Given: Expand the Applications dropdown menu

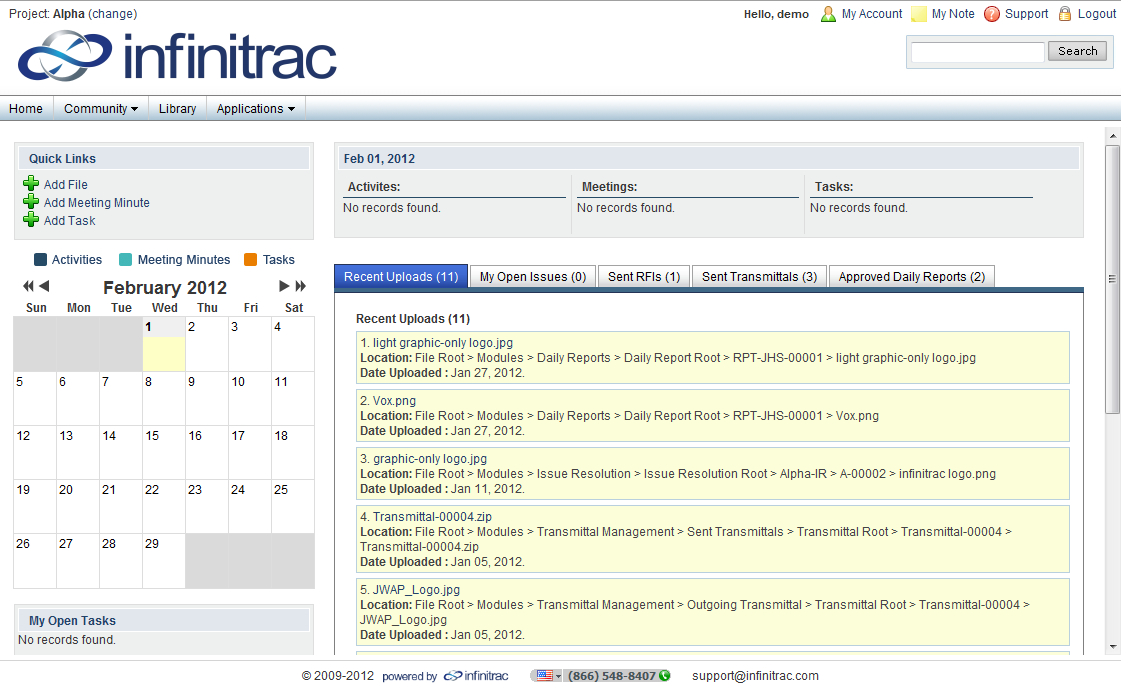Looking at the screenshot, I should [255, 109].
